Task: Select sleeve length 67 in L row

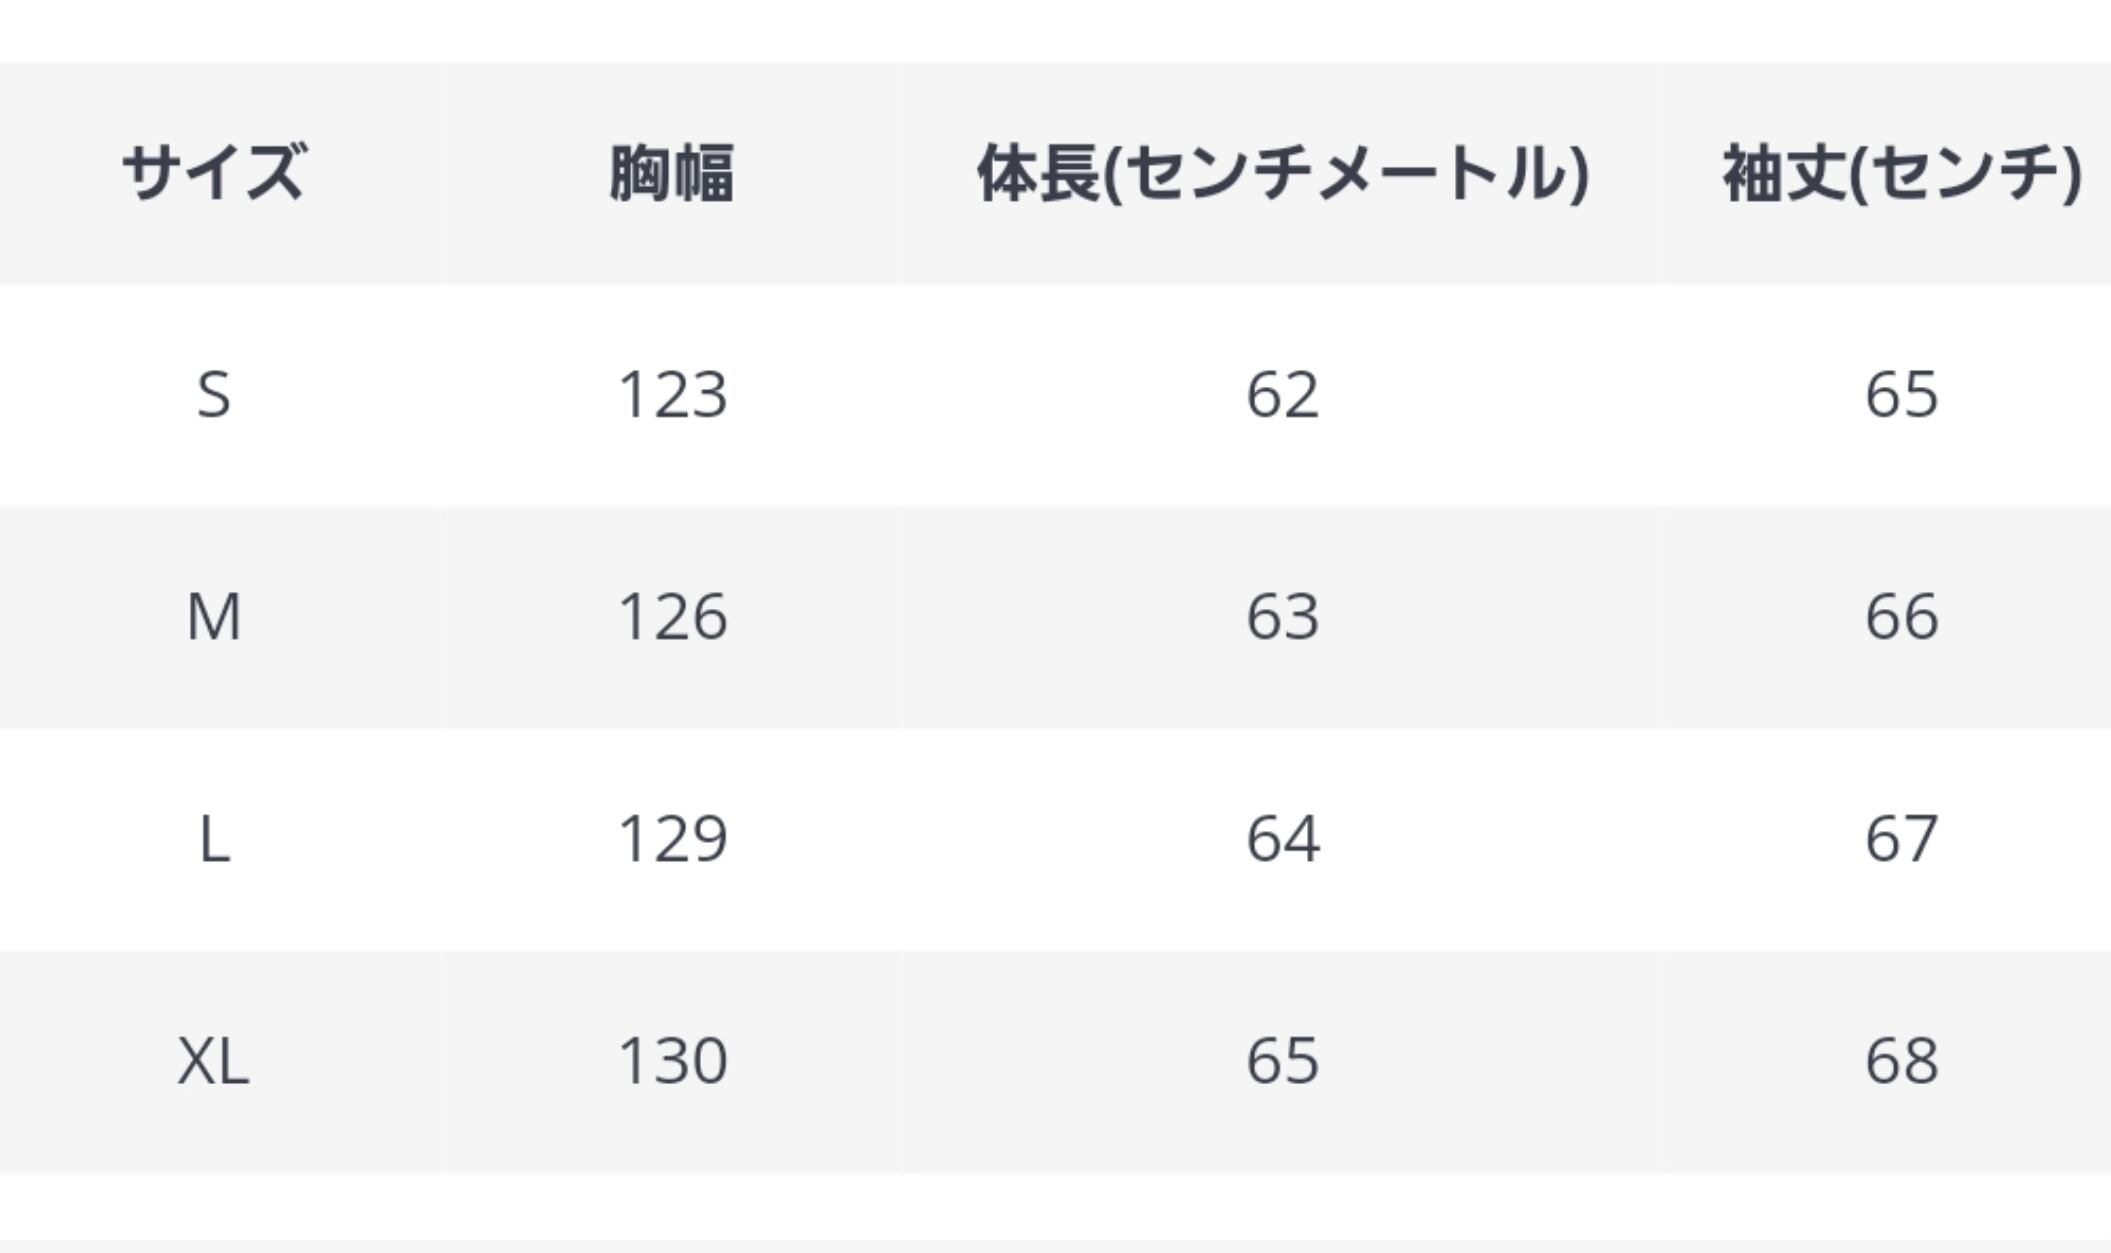Action: click(x=1901, y=839)
